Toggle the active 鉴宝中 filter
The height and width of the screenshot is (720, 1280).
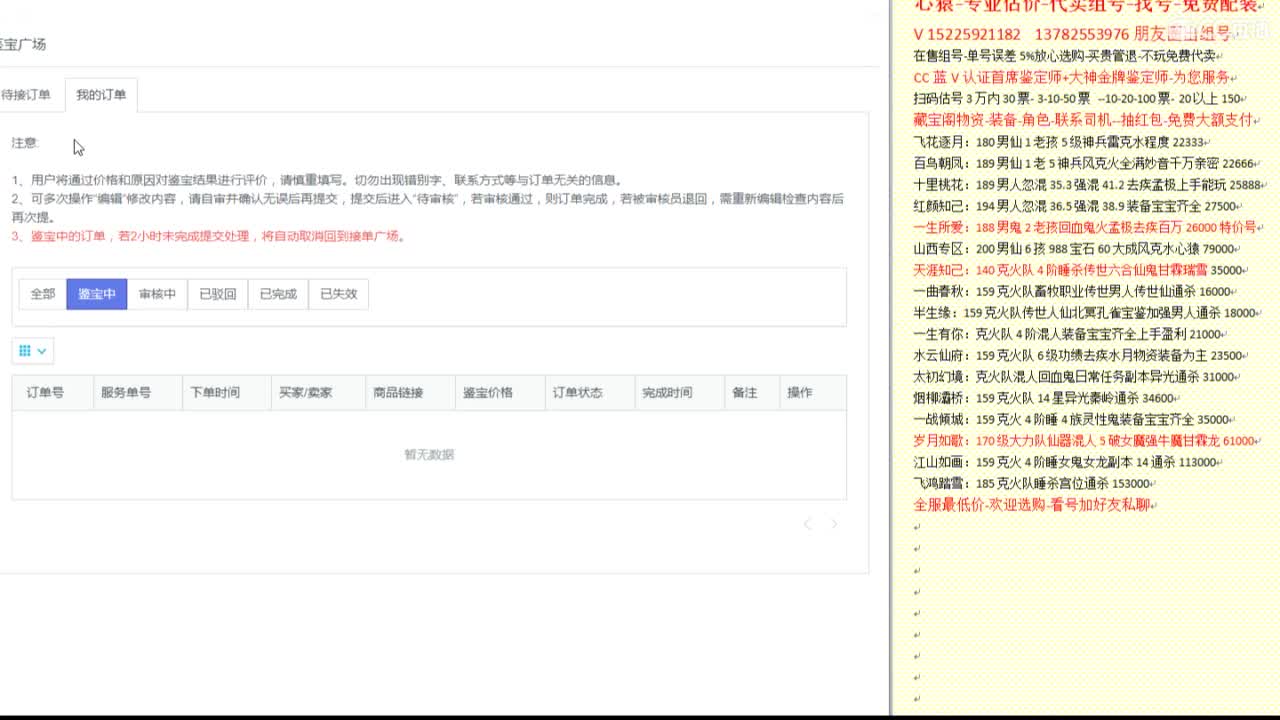coord(96,293)
